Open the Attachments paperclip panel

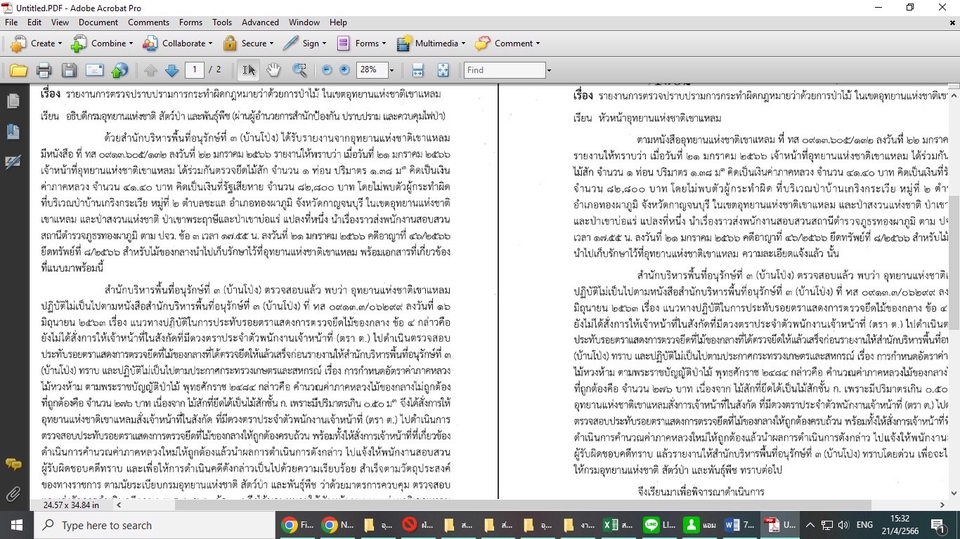13,494
